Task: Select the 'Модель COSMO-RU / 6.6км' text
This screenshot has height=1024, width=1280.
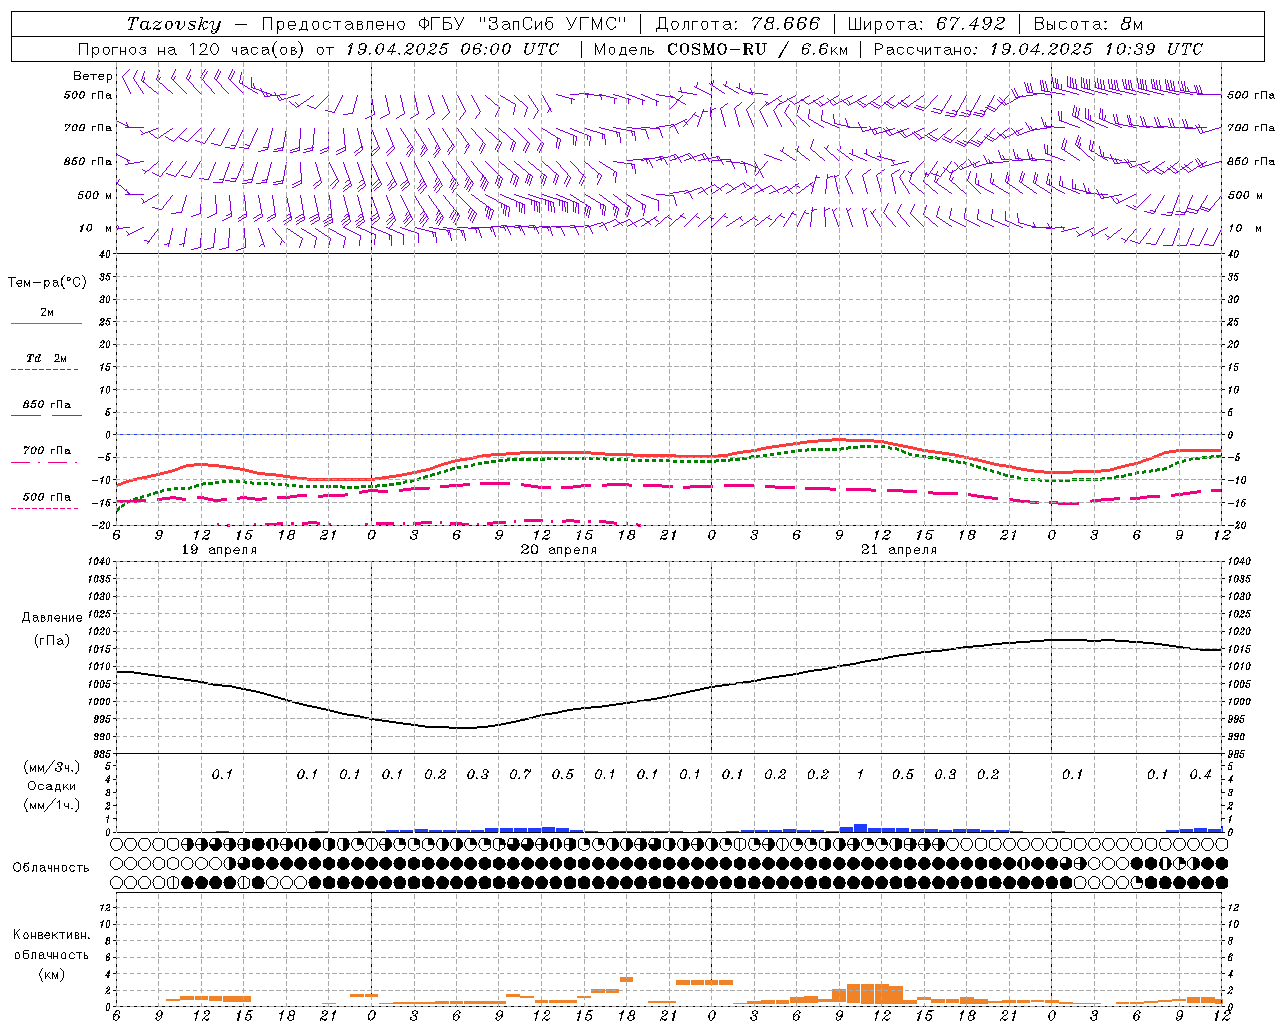Action: [x=719, y=49]
